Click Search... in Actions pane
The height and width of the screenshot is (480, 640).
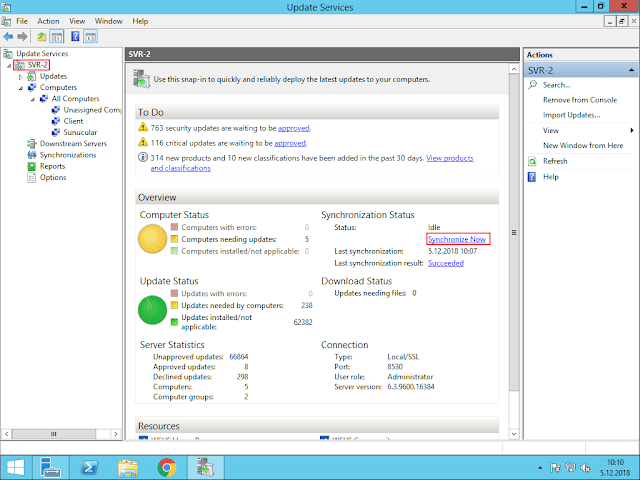point(556,85)
